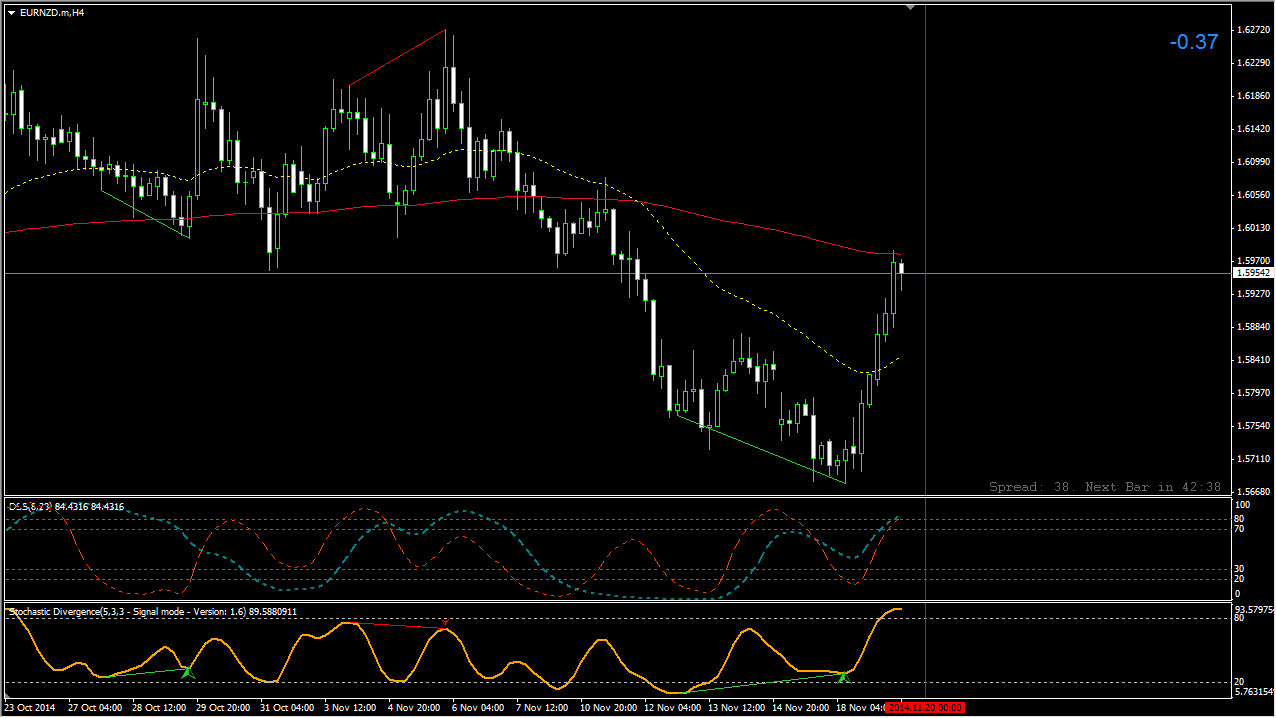
Task: Select the EURNZD.m,H4 chart title
Action: (x=52, y=13)
